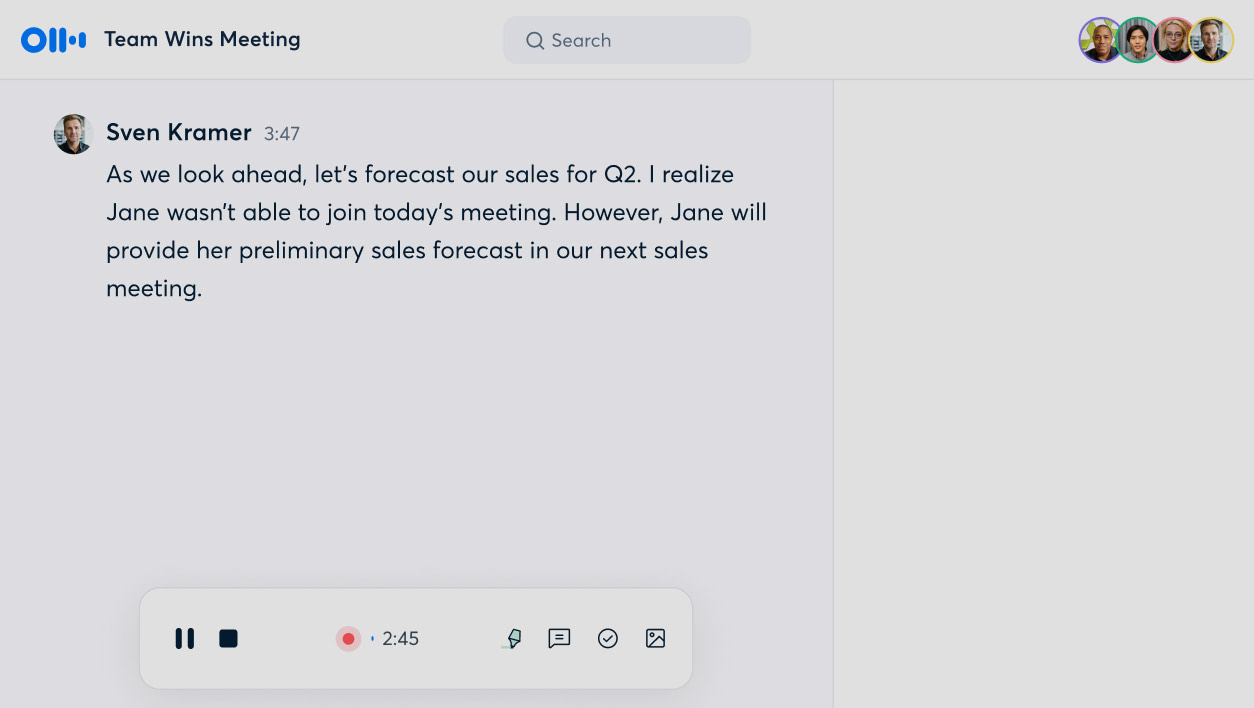Insert an image using the photo icon
1254x708 pixels.
tap(655, 638)
